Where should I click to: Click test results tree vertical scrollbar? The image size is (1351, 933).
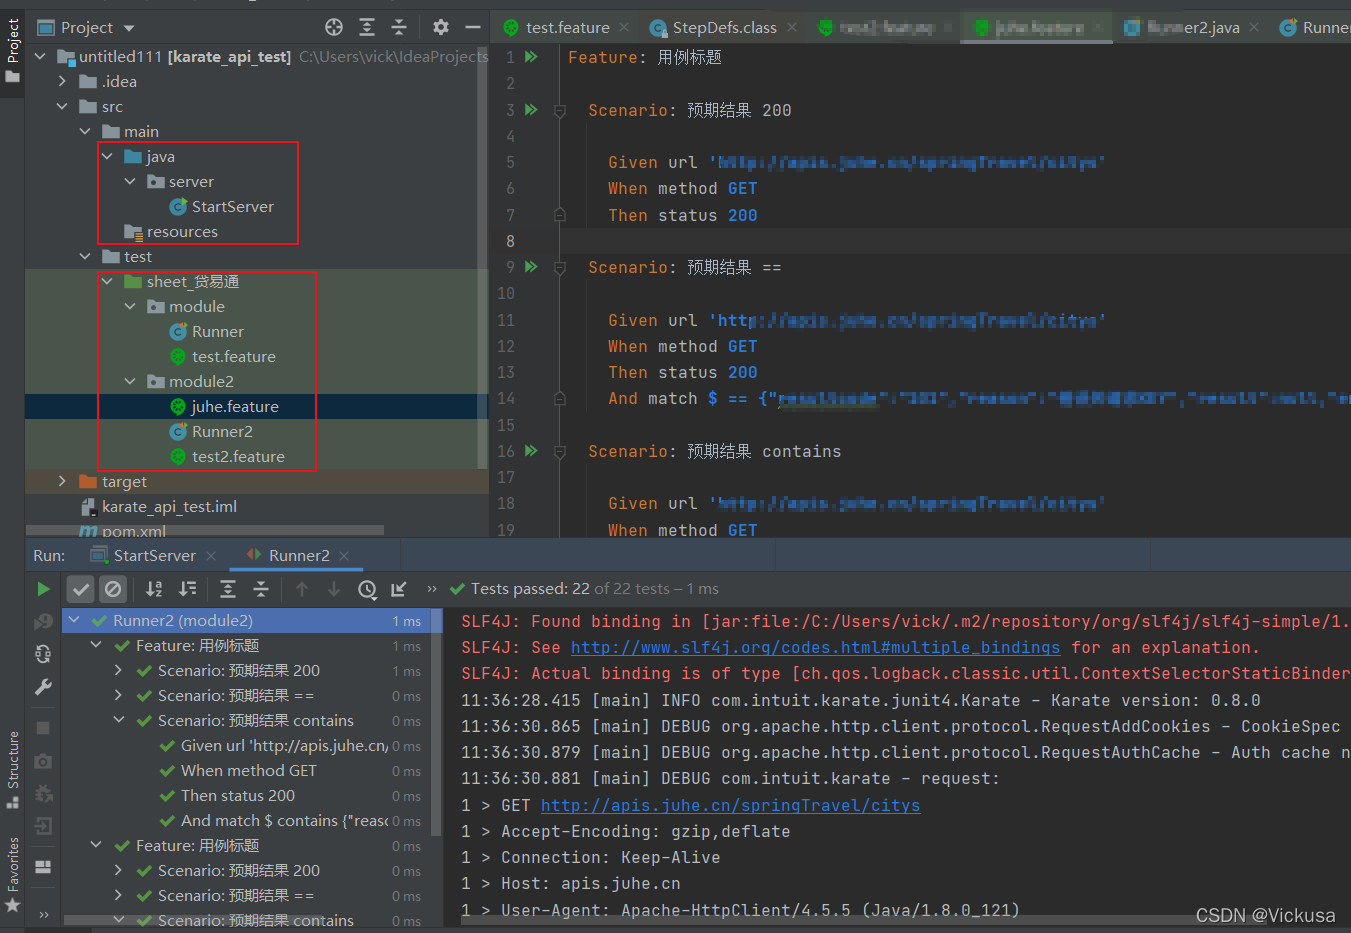[x=436, y=720]
